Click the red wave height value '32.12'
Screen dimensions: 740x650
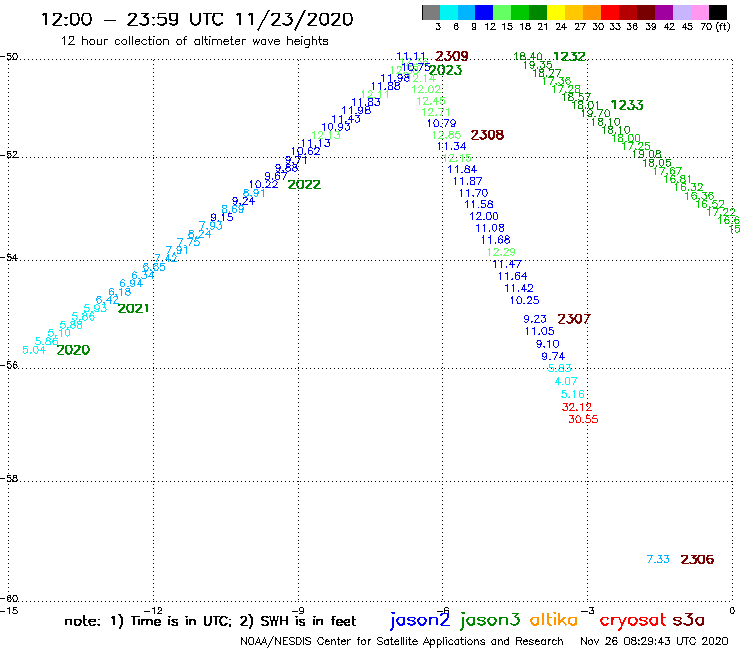[577, 407]
